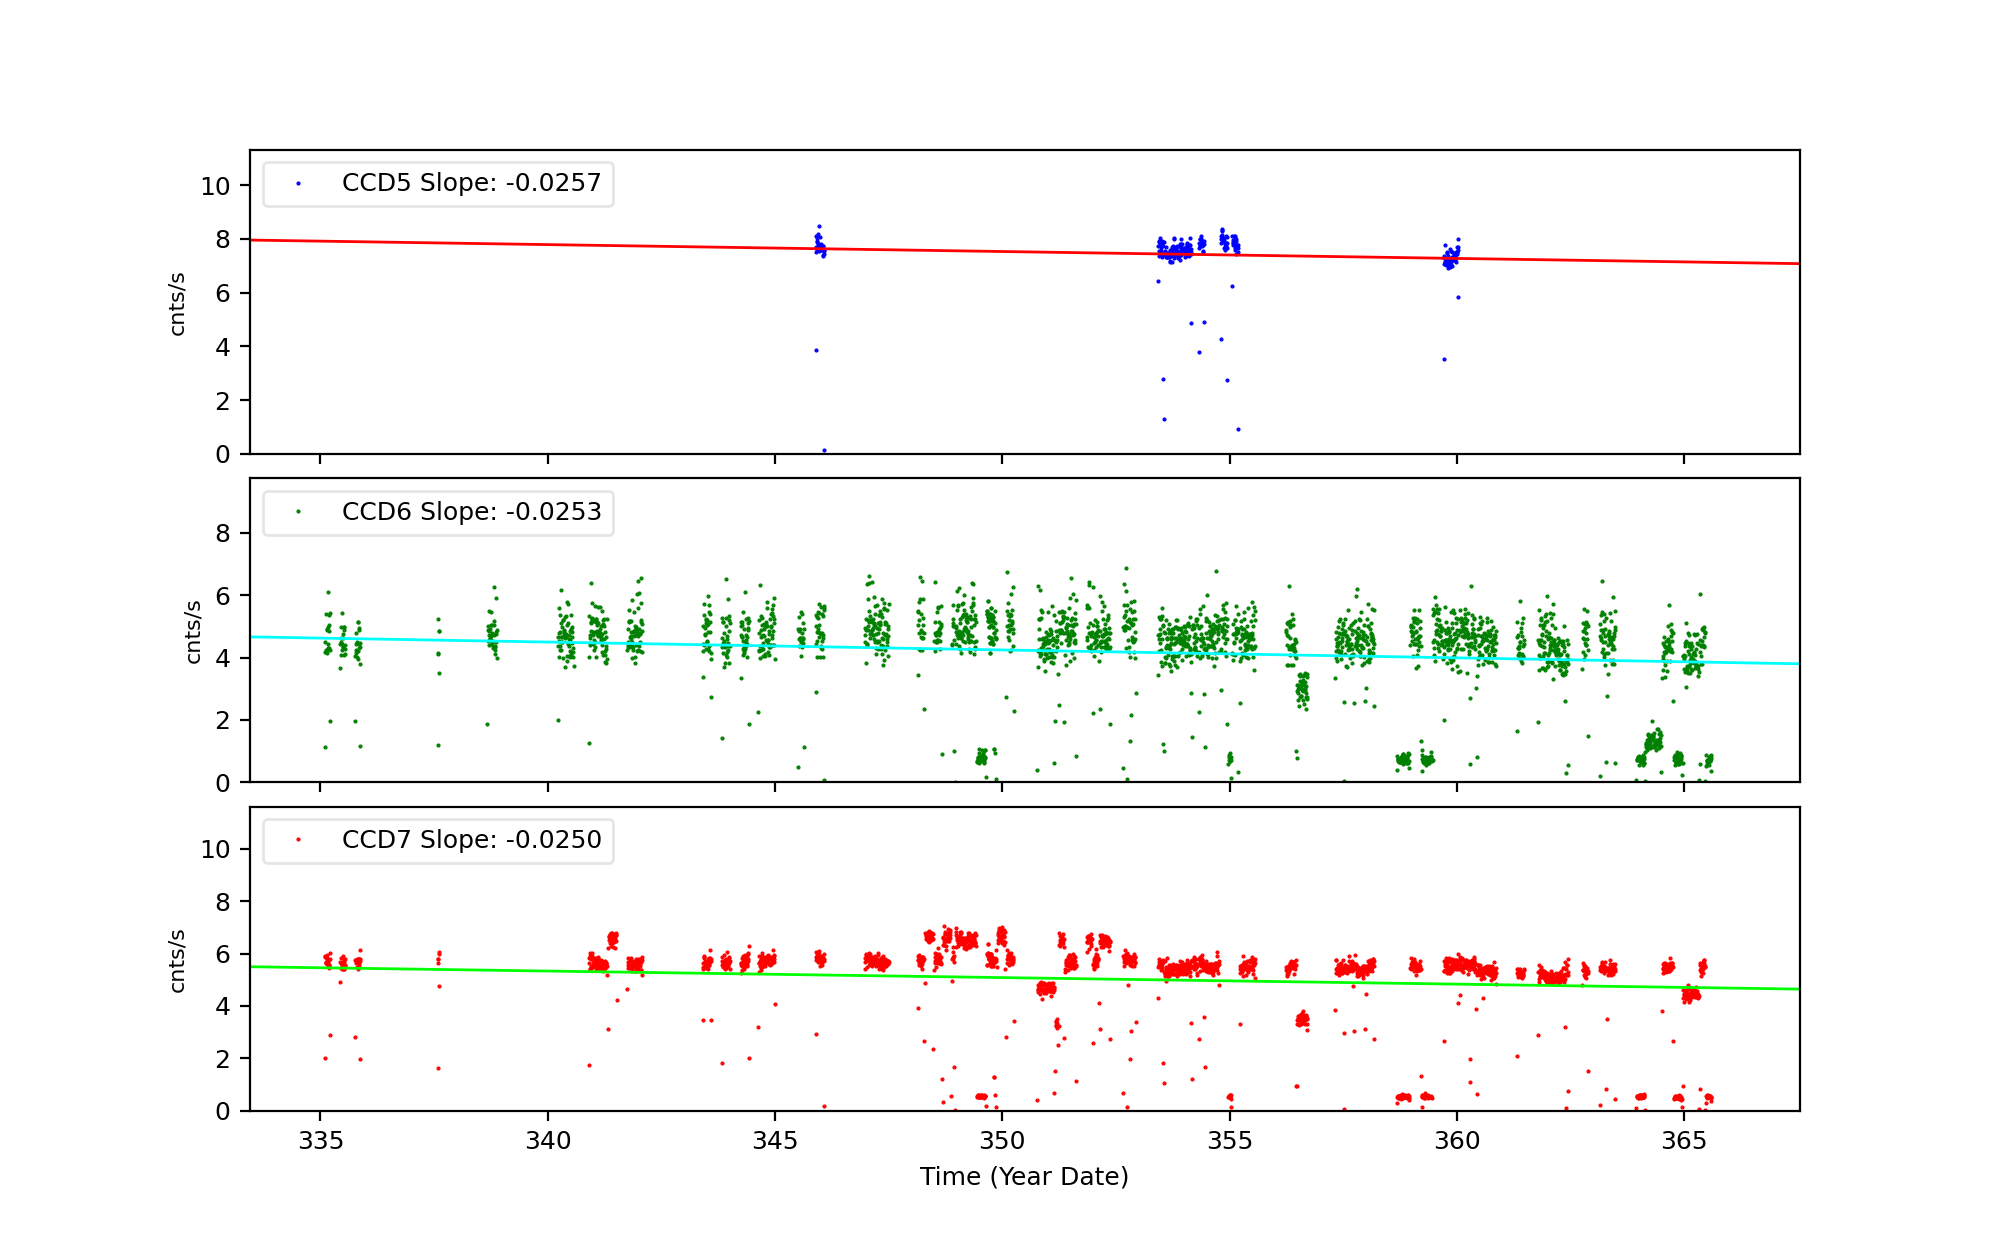Click the green CCD6 legend marker dot
The height and width of the screenshot is (1248, 2000).
coord(298,512)
